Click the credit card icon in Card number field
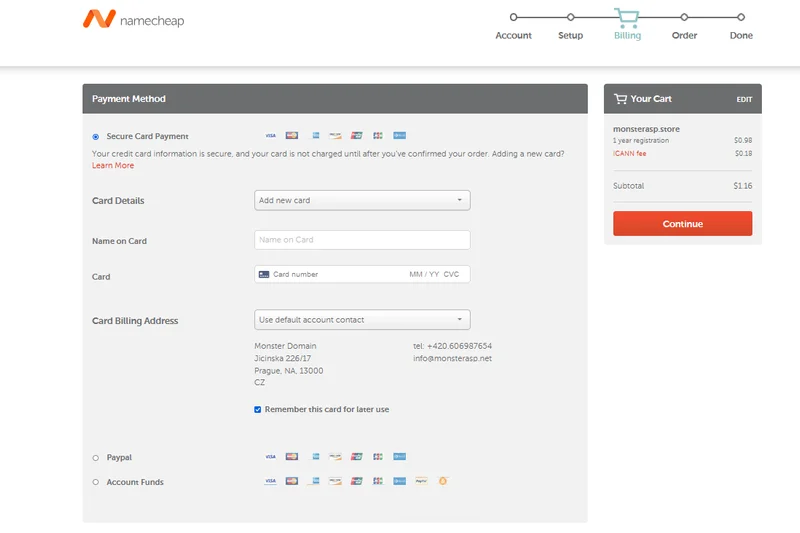Image resolution: width=800 pixels, height=533 pixels. click(264, 274)
